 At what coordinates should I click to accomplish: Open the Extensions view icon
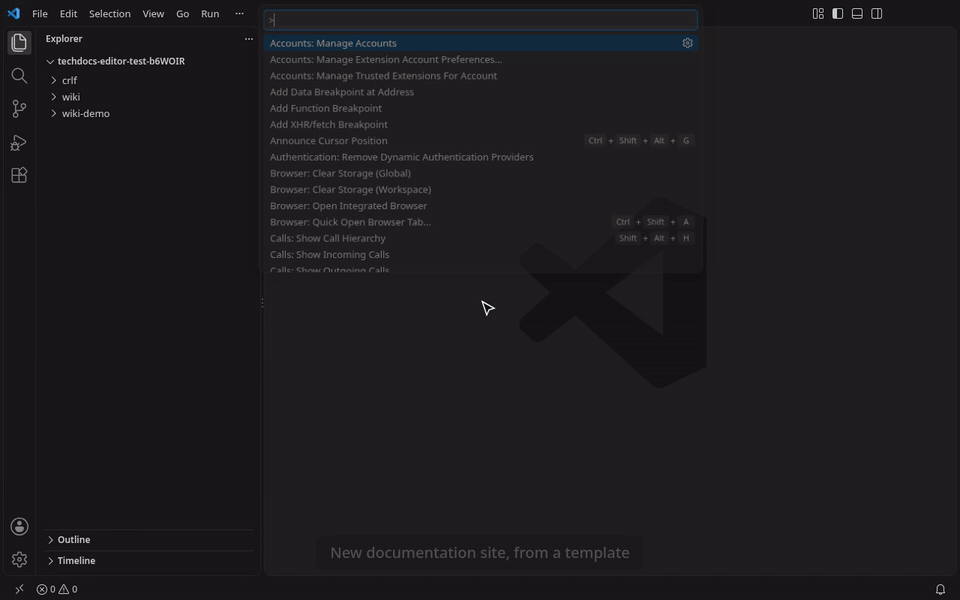(19, 175)
